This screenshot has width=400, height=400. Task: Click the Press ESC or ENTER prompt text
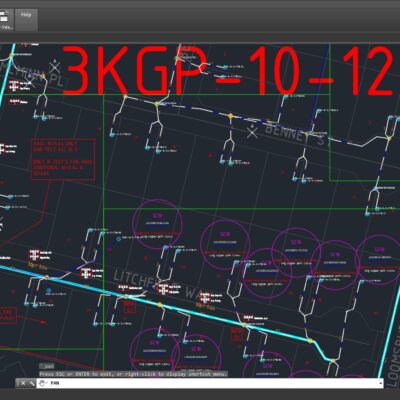click(134, 374)
